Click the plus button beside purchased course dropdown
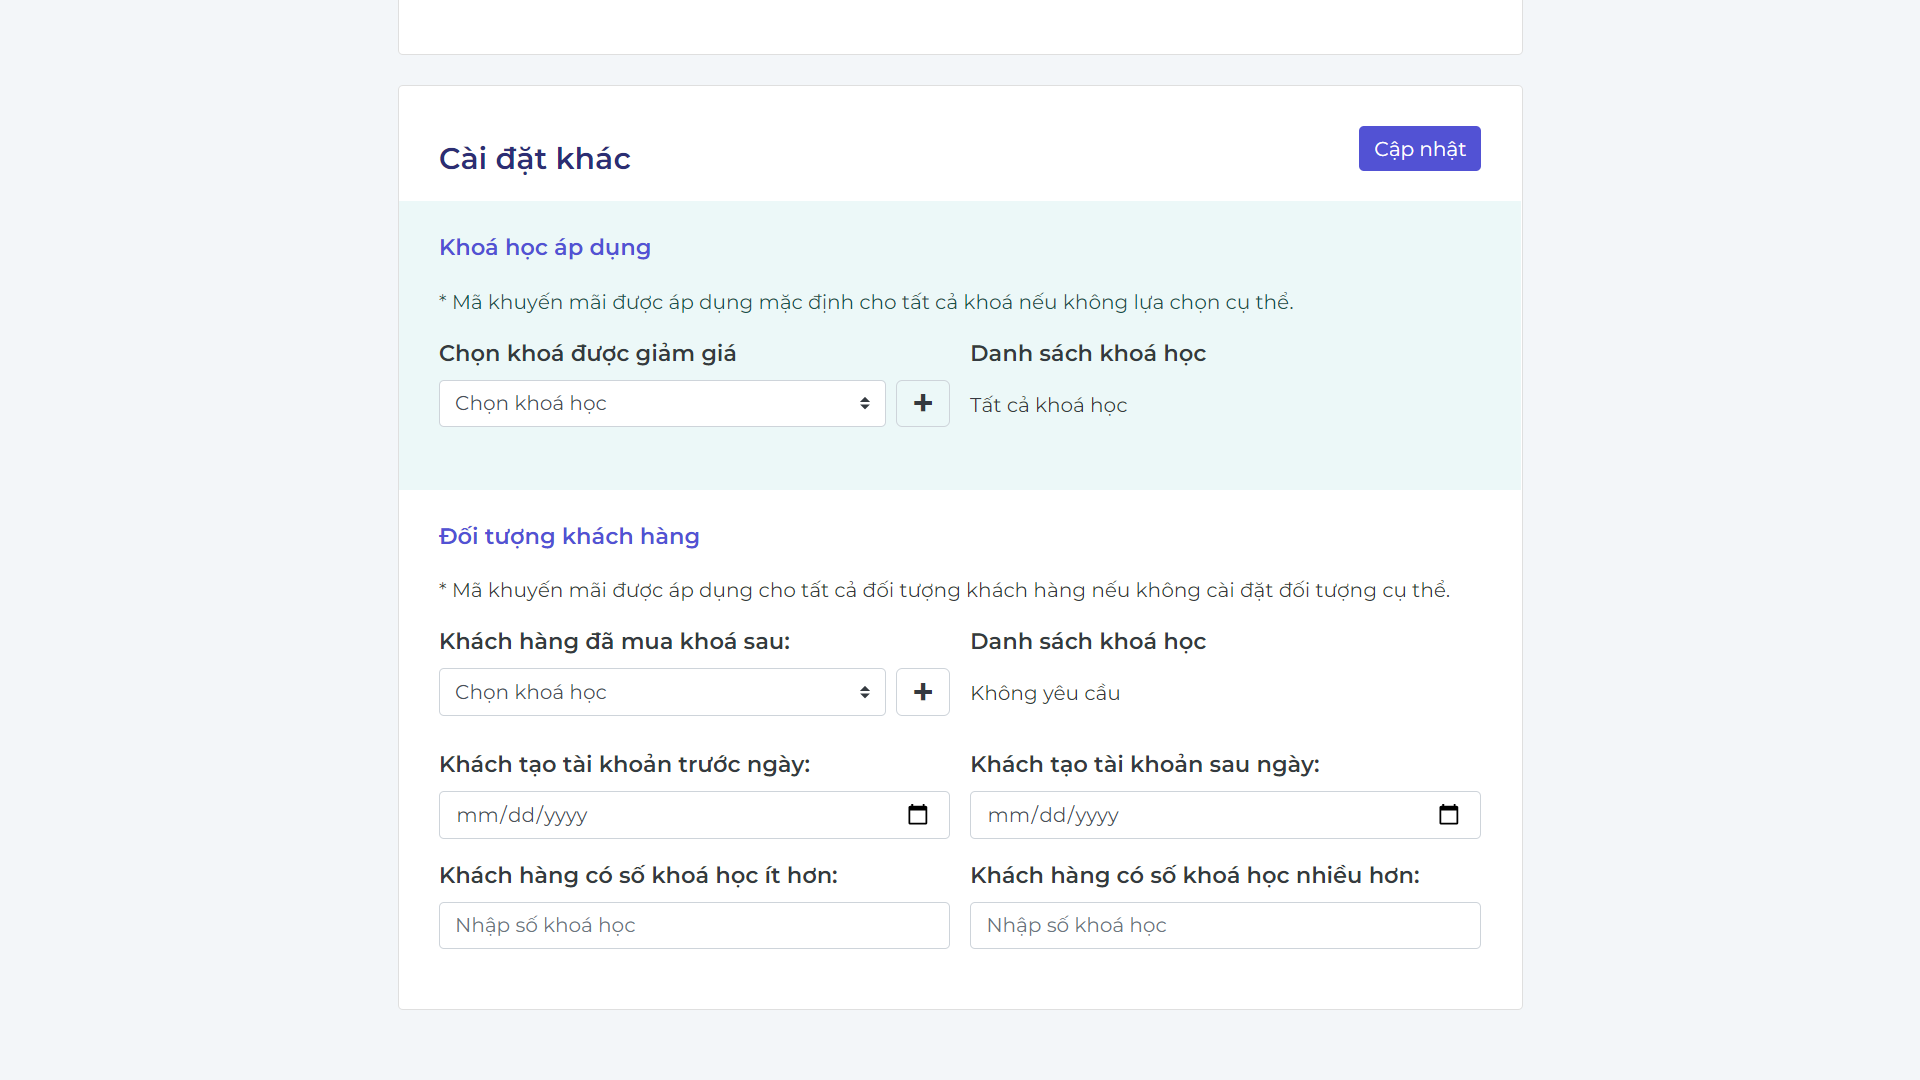 (922, 692)
